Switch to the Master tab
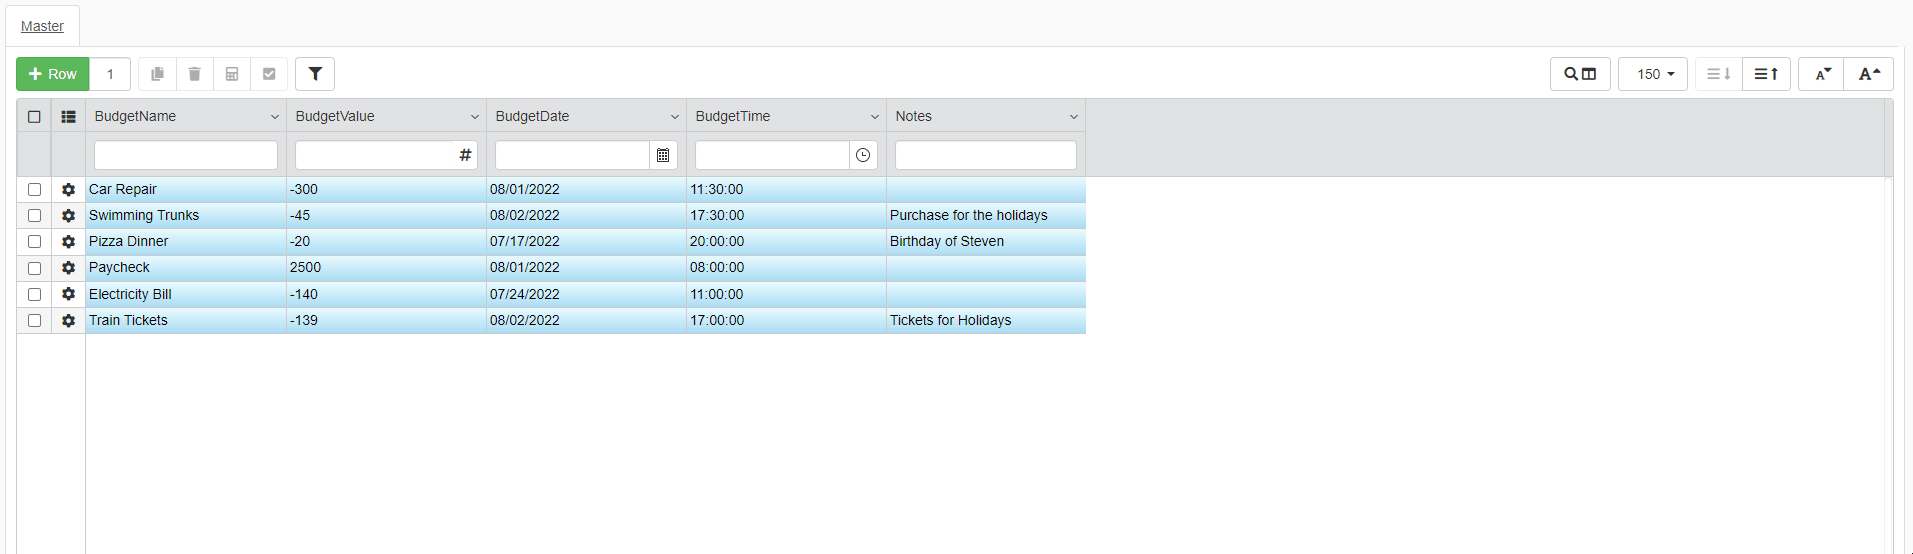The width and height of the screenshot is (1913, 554). point(42,26)
